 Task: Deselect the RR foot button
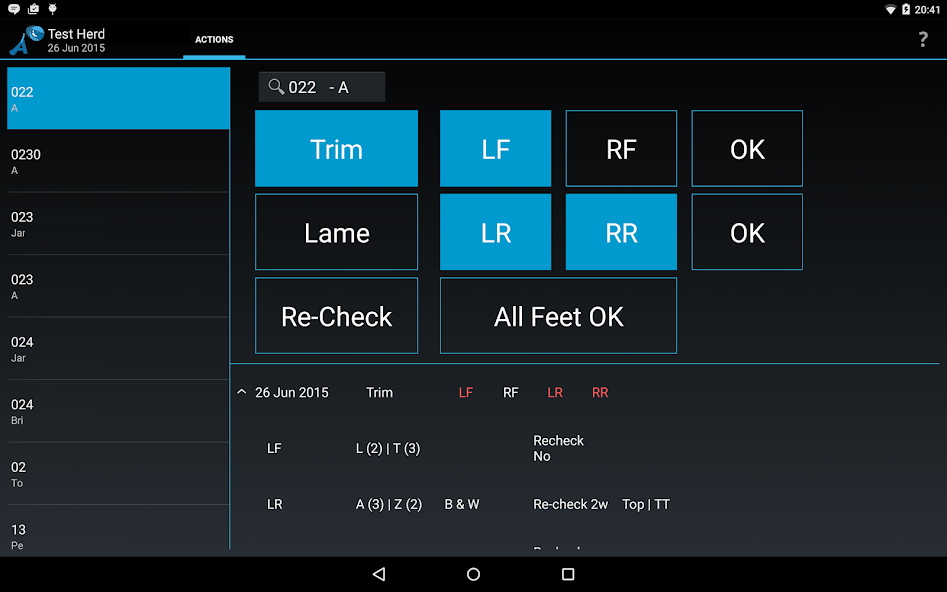[x=621, y=232]
